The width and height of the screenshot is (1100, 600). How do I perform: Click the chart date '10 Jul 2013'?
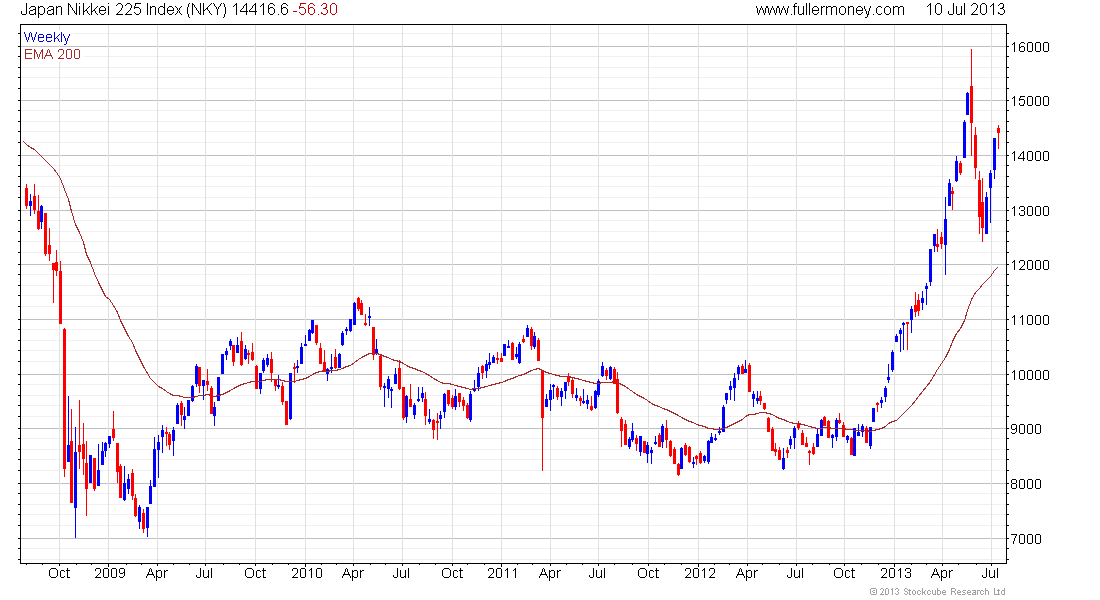tap(965, 10)
